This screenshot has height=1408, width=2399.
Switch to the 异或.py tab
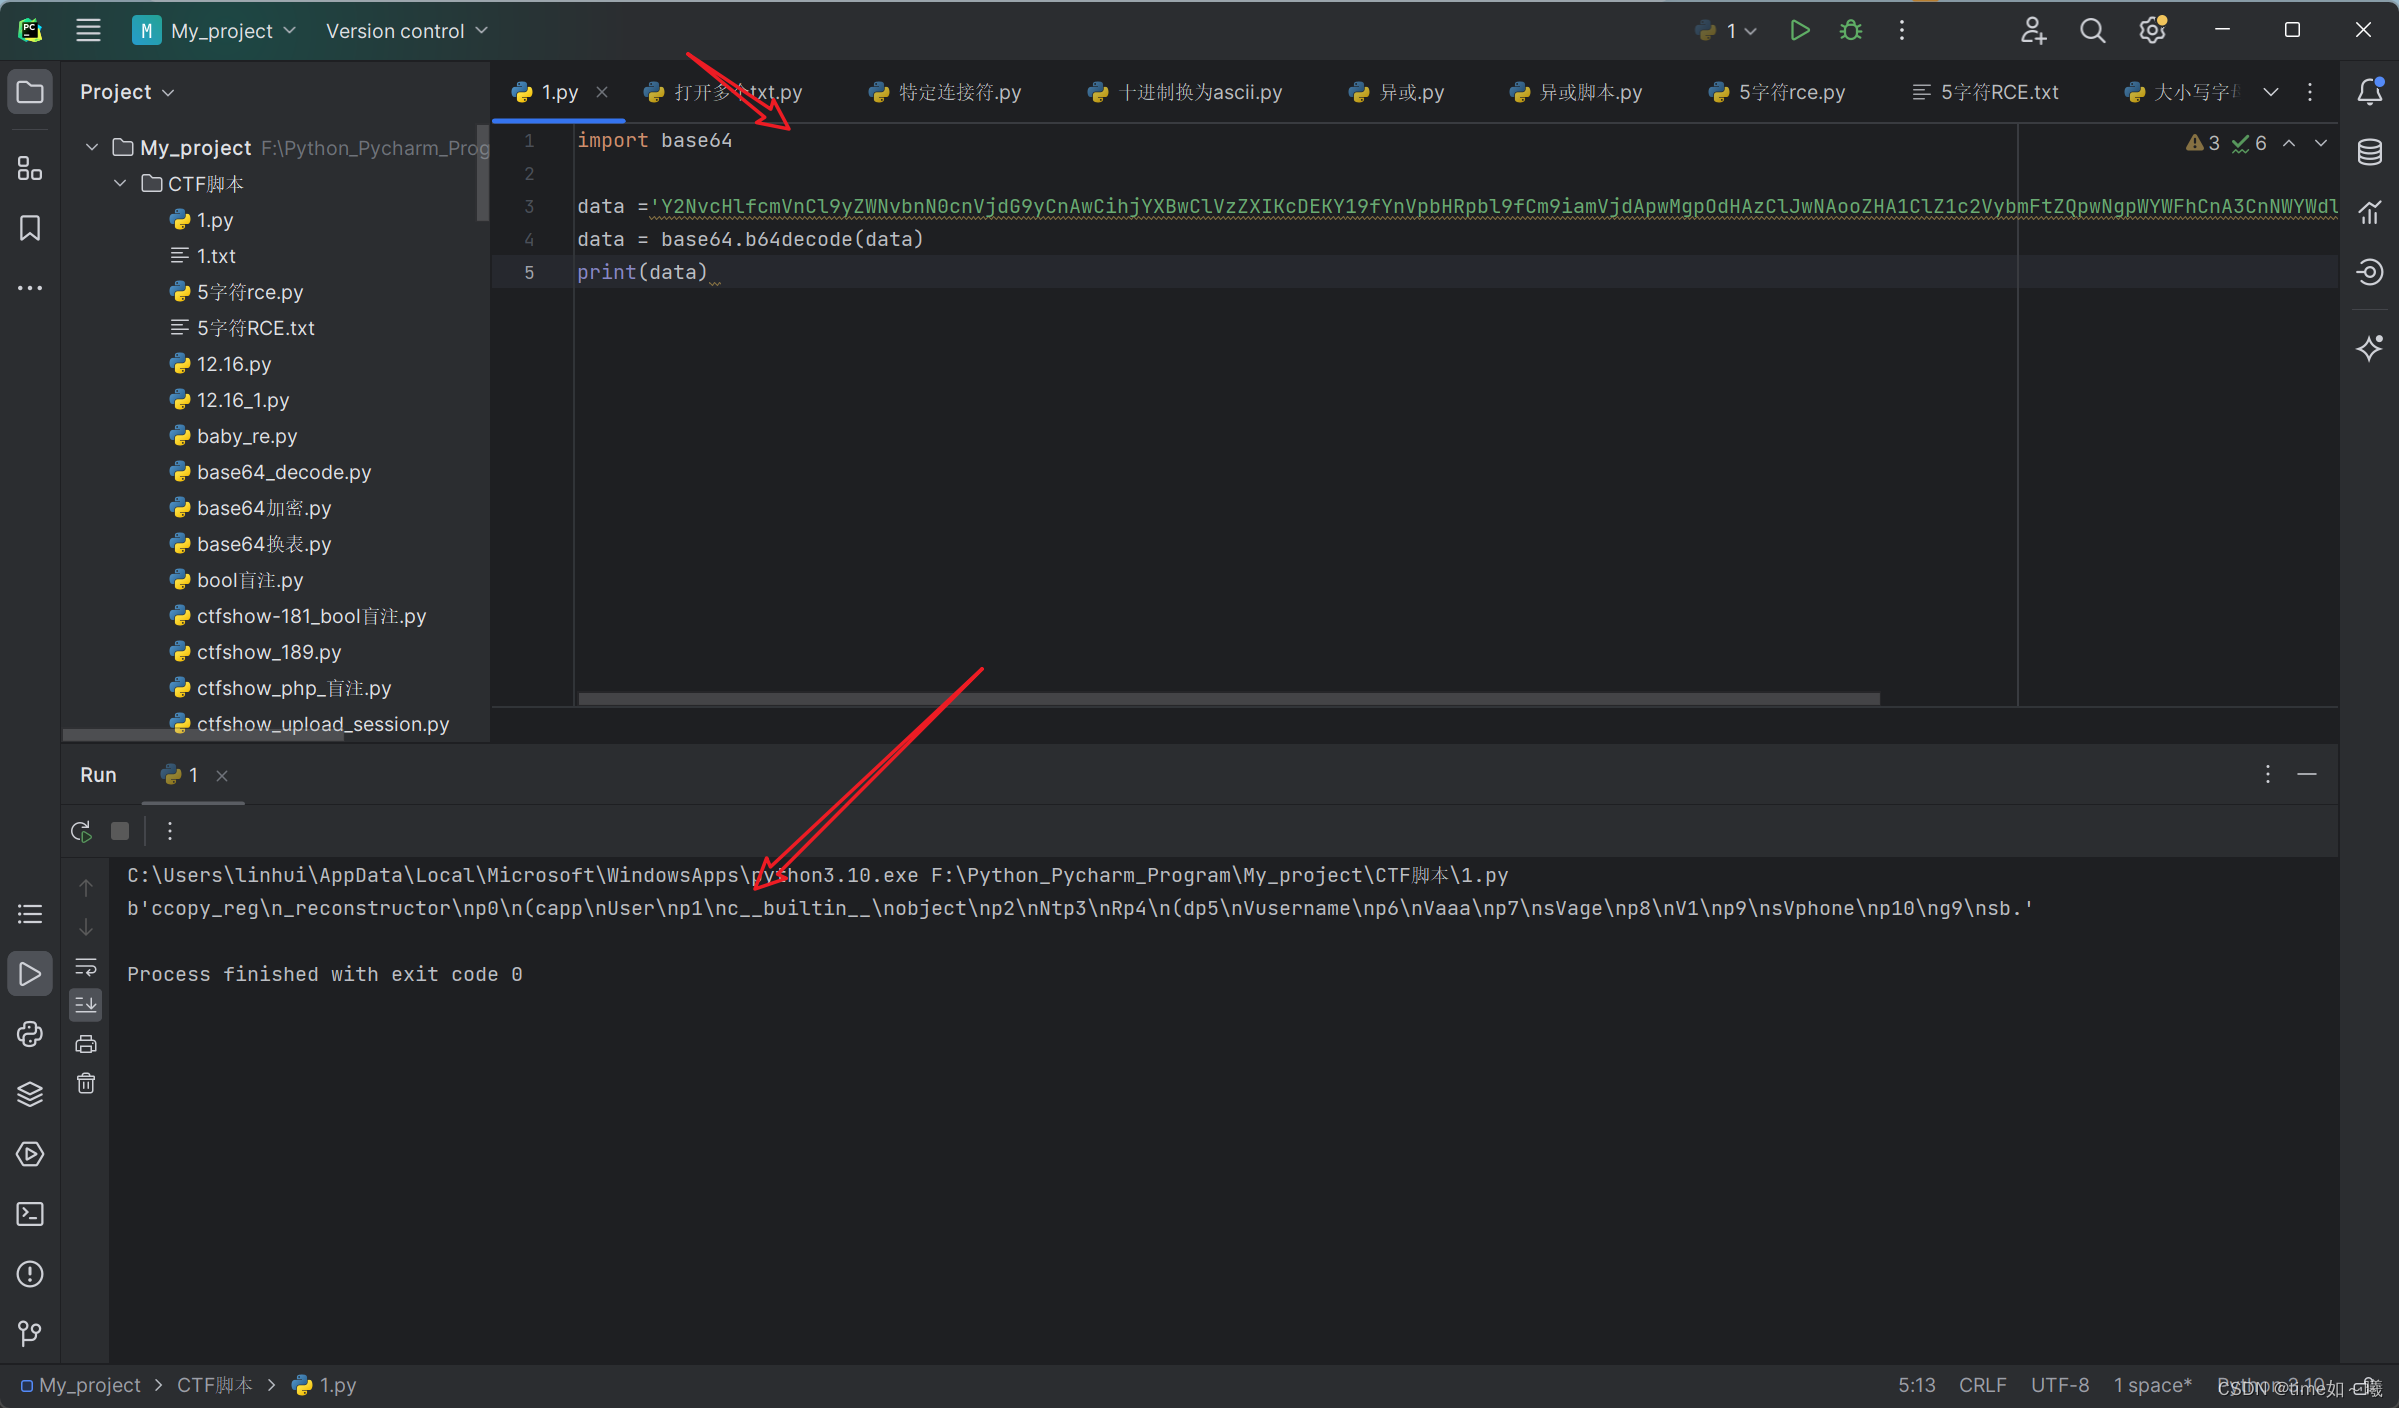coord(1397,92)
